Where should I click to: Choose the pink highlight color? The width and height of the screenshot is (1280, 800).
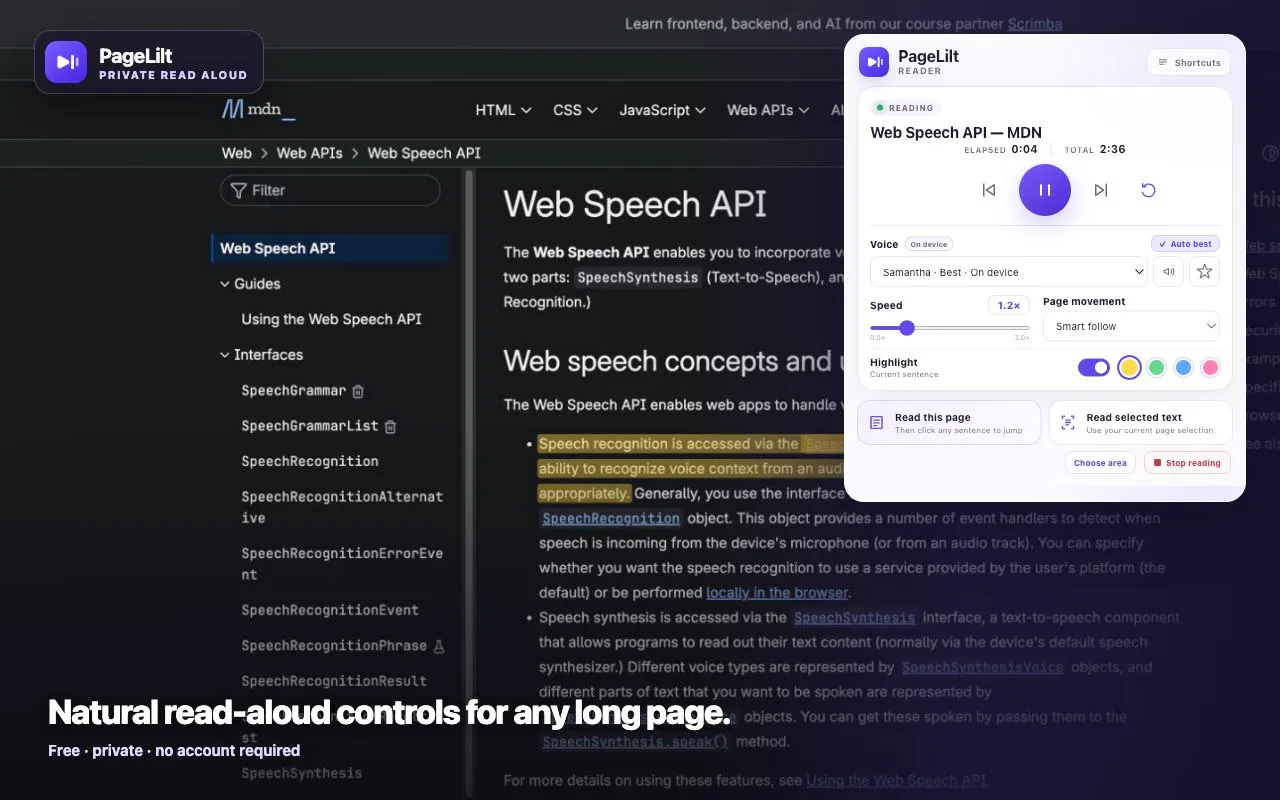[1211, 367]
